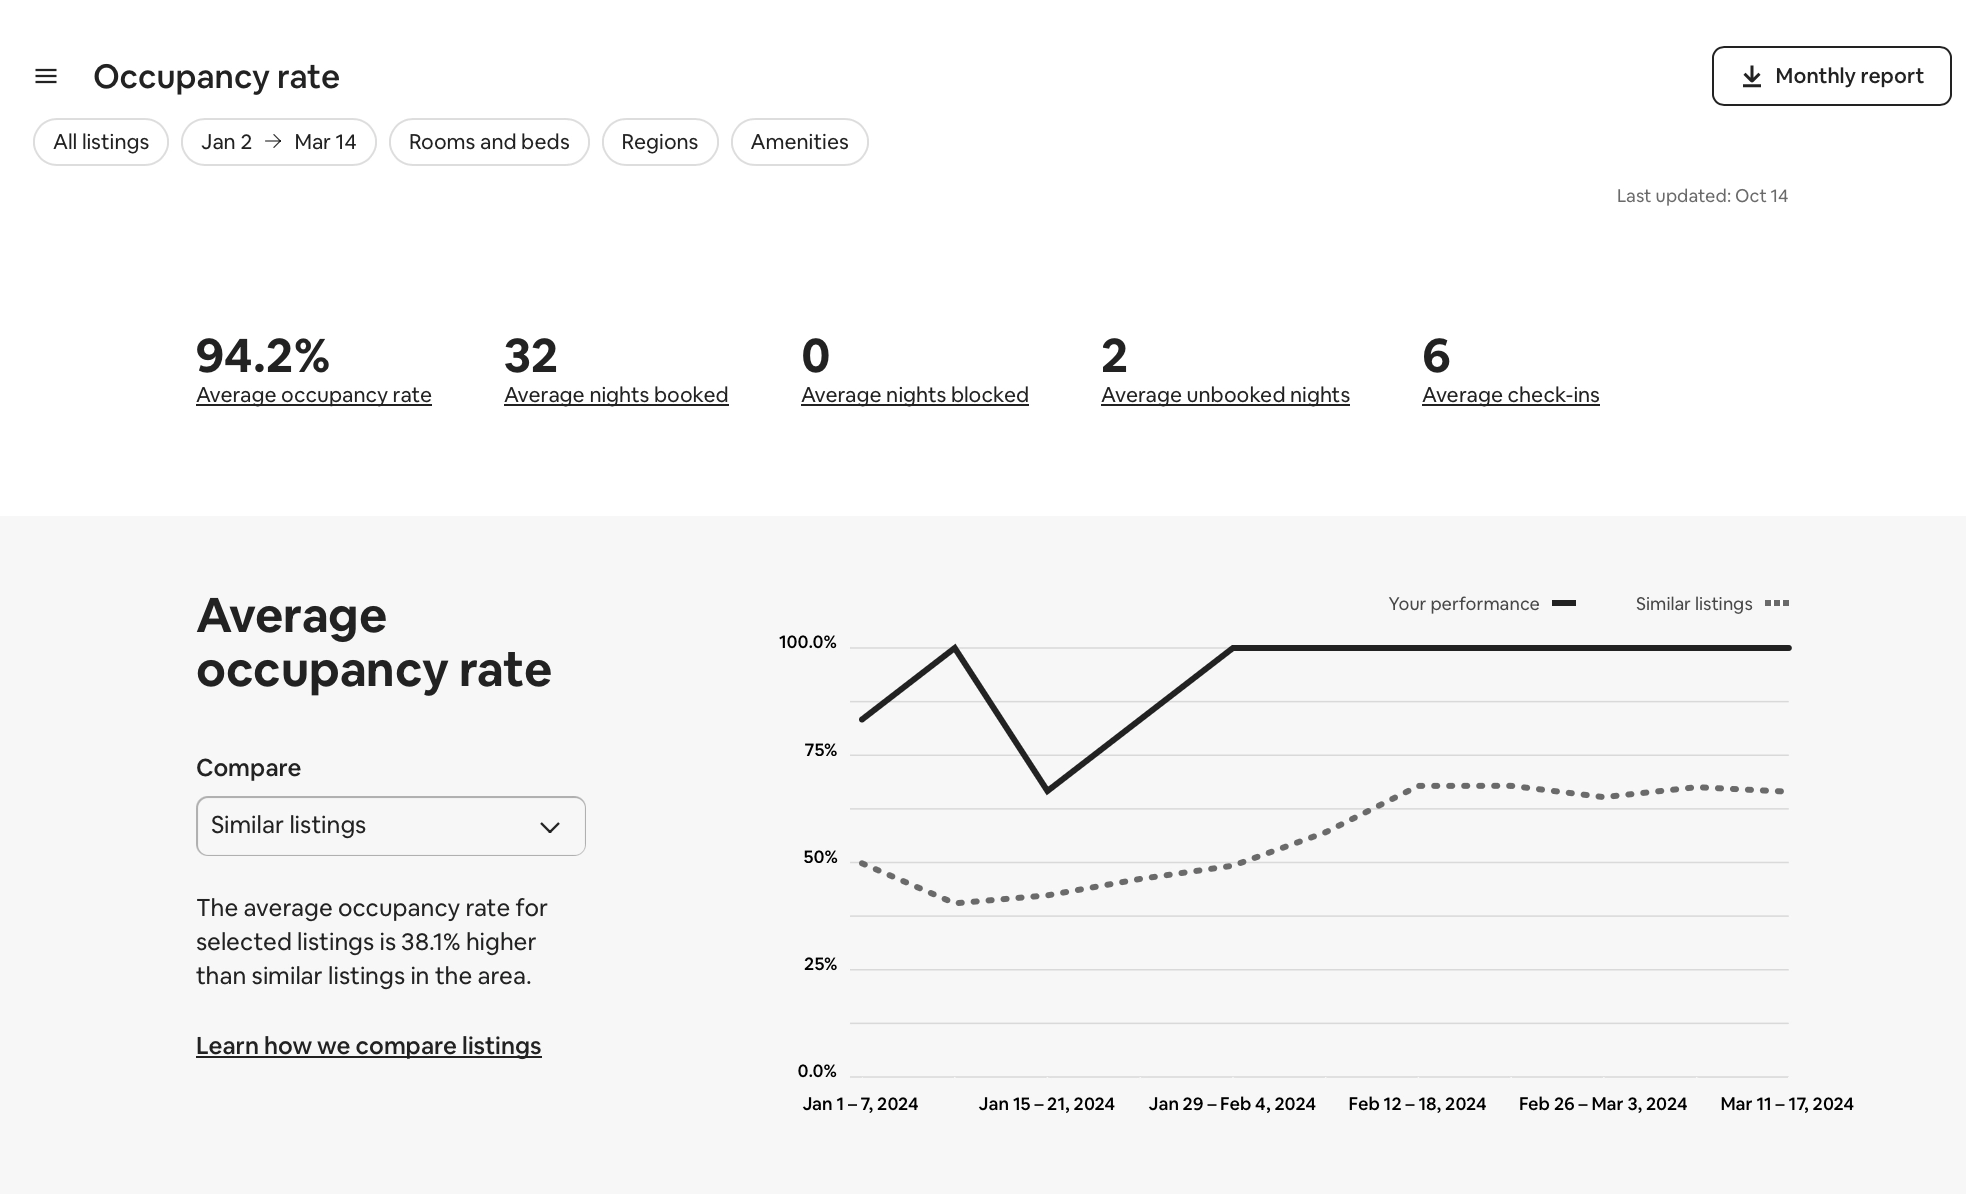Click the arrow between Jan 2 and Mar 14
Image resolution: width=1966 pixels, height=1200 pixels.
click(x=273, y=142)
